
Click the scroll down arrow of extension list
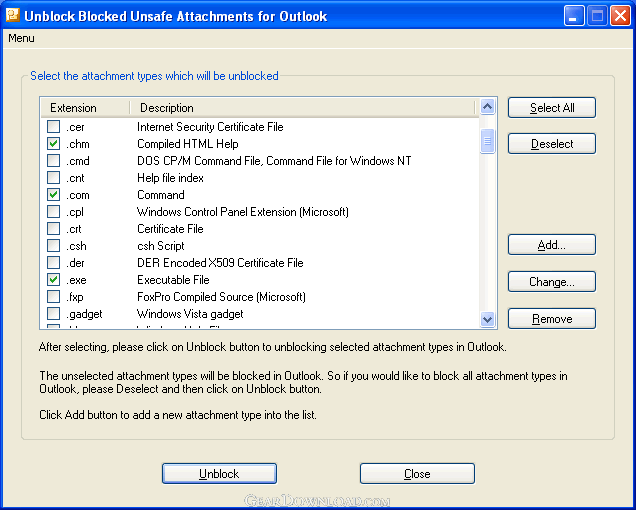pos(487,319)
